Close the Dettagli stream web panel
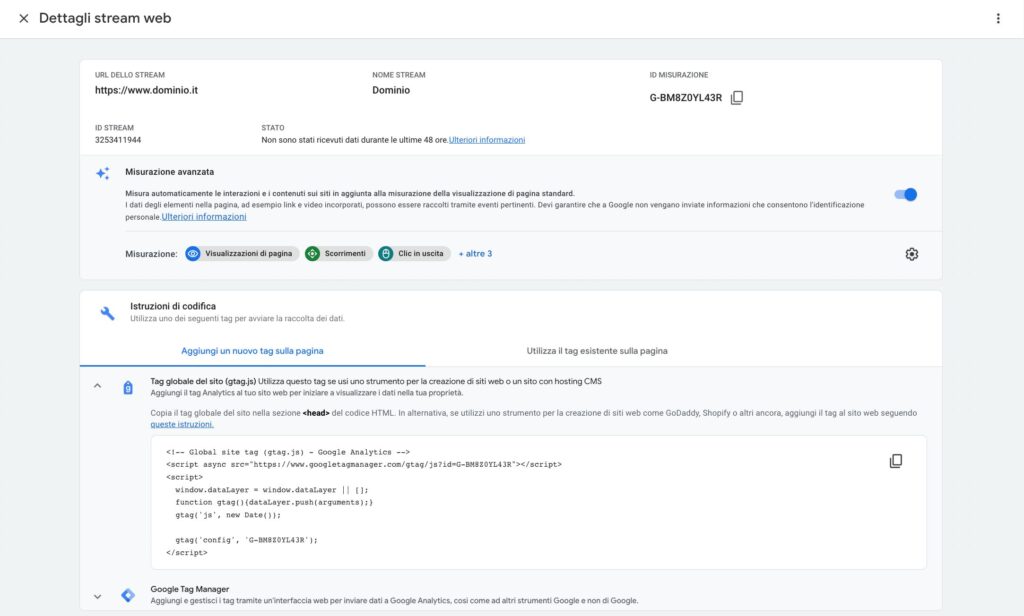Screen dimensions: 1024x616 [x=24, y=18]
